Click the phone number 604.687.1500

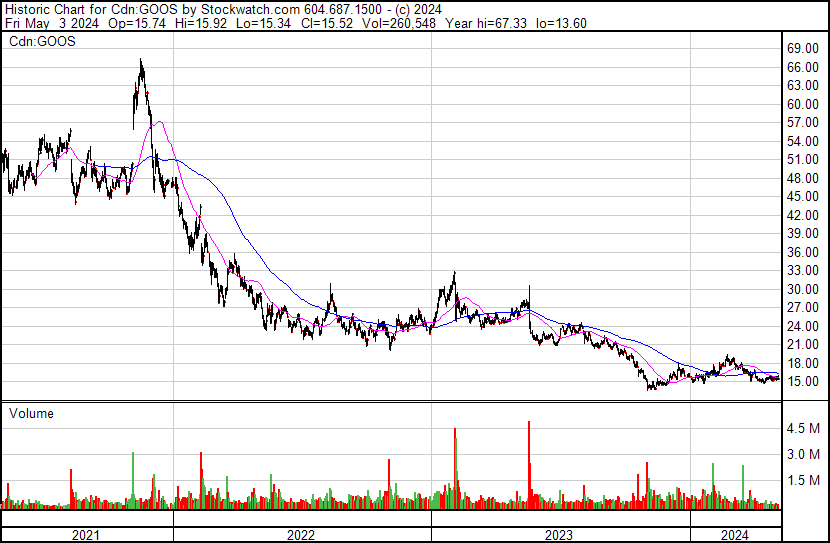tap(342, 9)
